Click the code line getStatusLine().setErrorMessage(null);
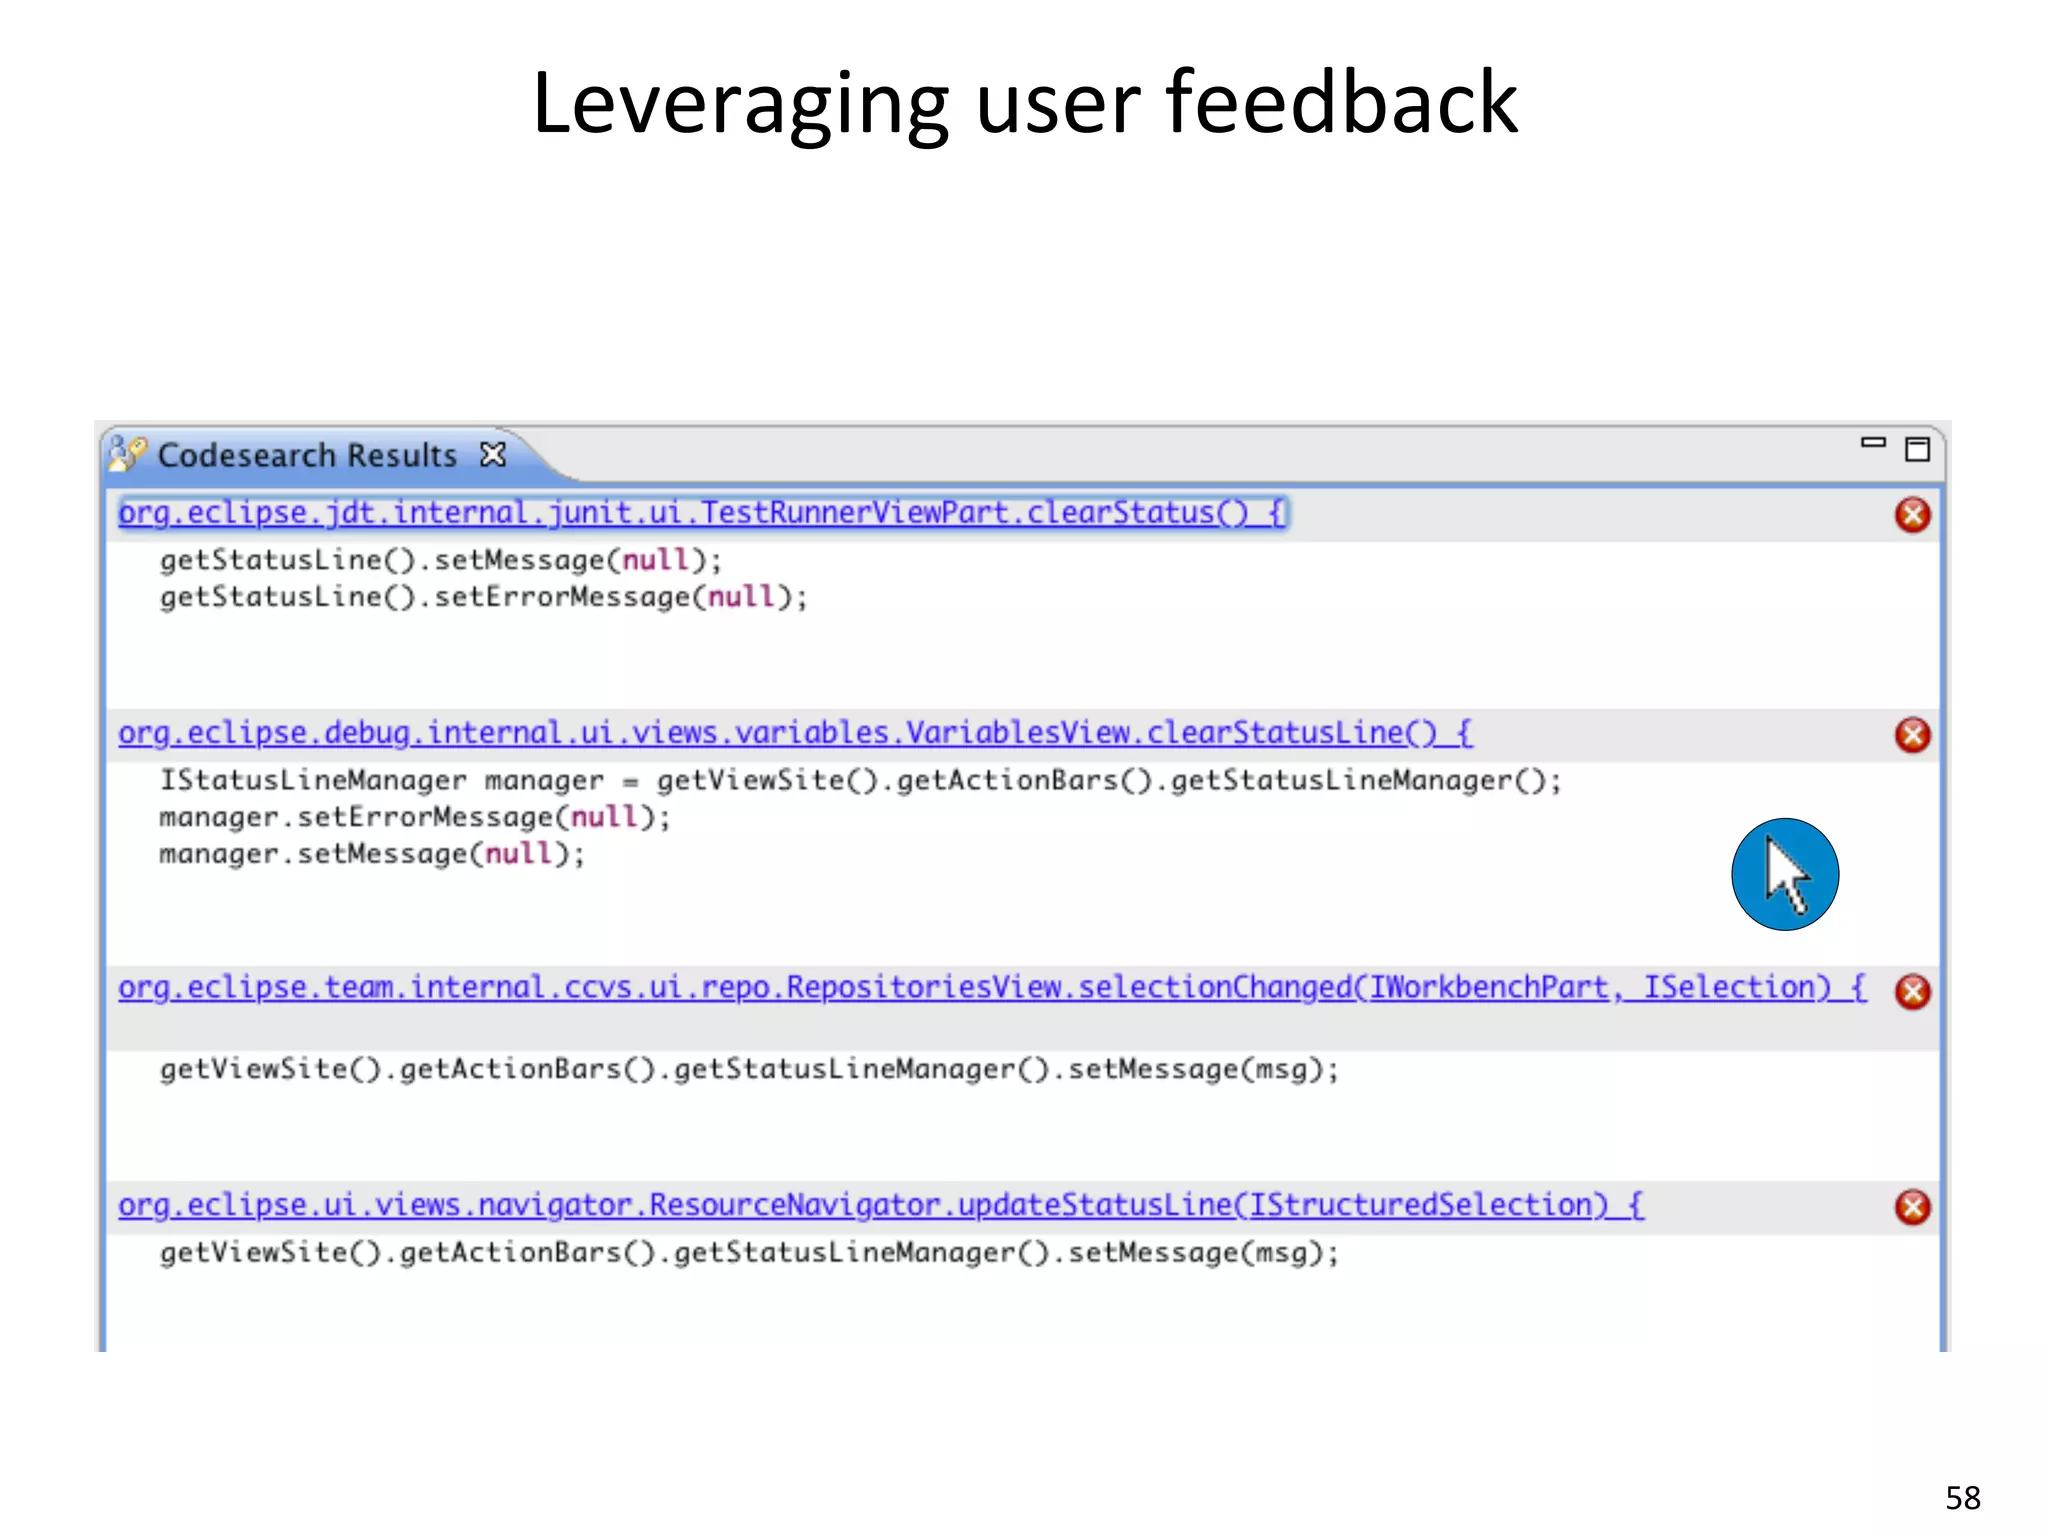This screenshot has width=2048, height=1536. [483, 597]
